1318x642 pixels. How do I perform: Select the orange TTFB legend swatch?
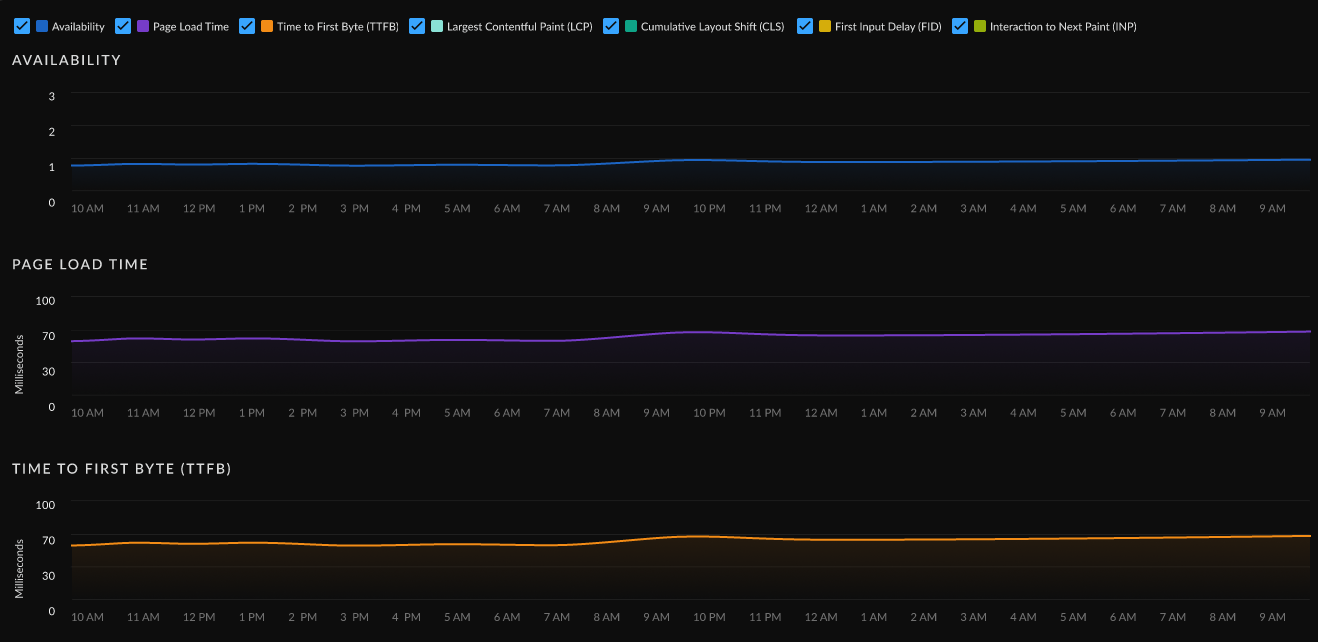(x=267, y=26)
